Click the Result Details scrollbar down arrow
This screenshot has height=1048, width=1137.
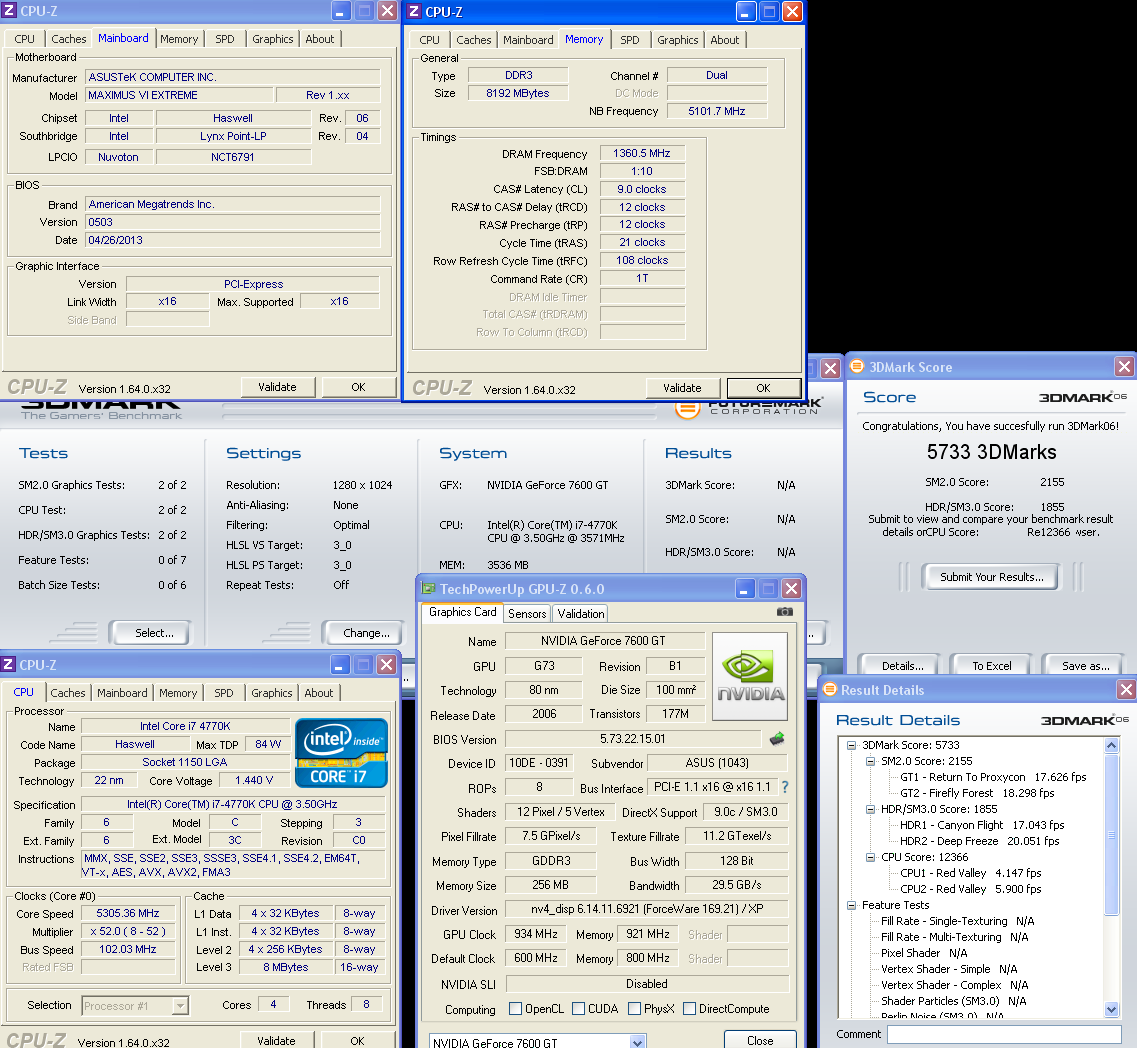tap(1111, 1009)
